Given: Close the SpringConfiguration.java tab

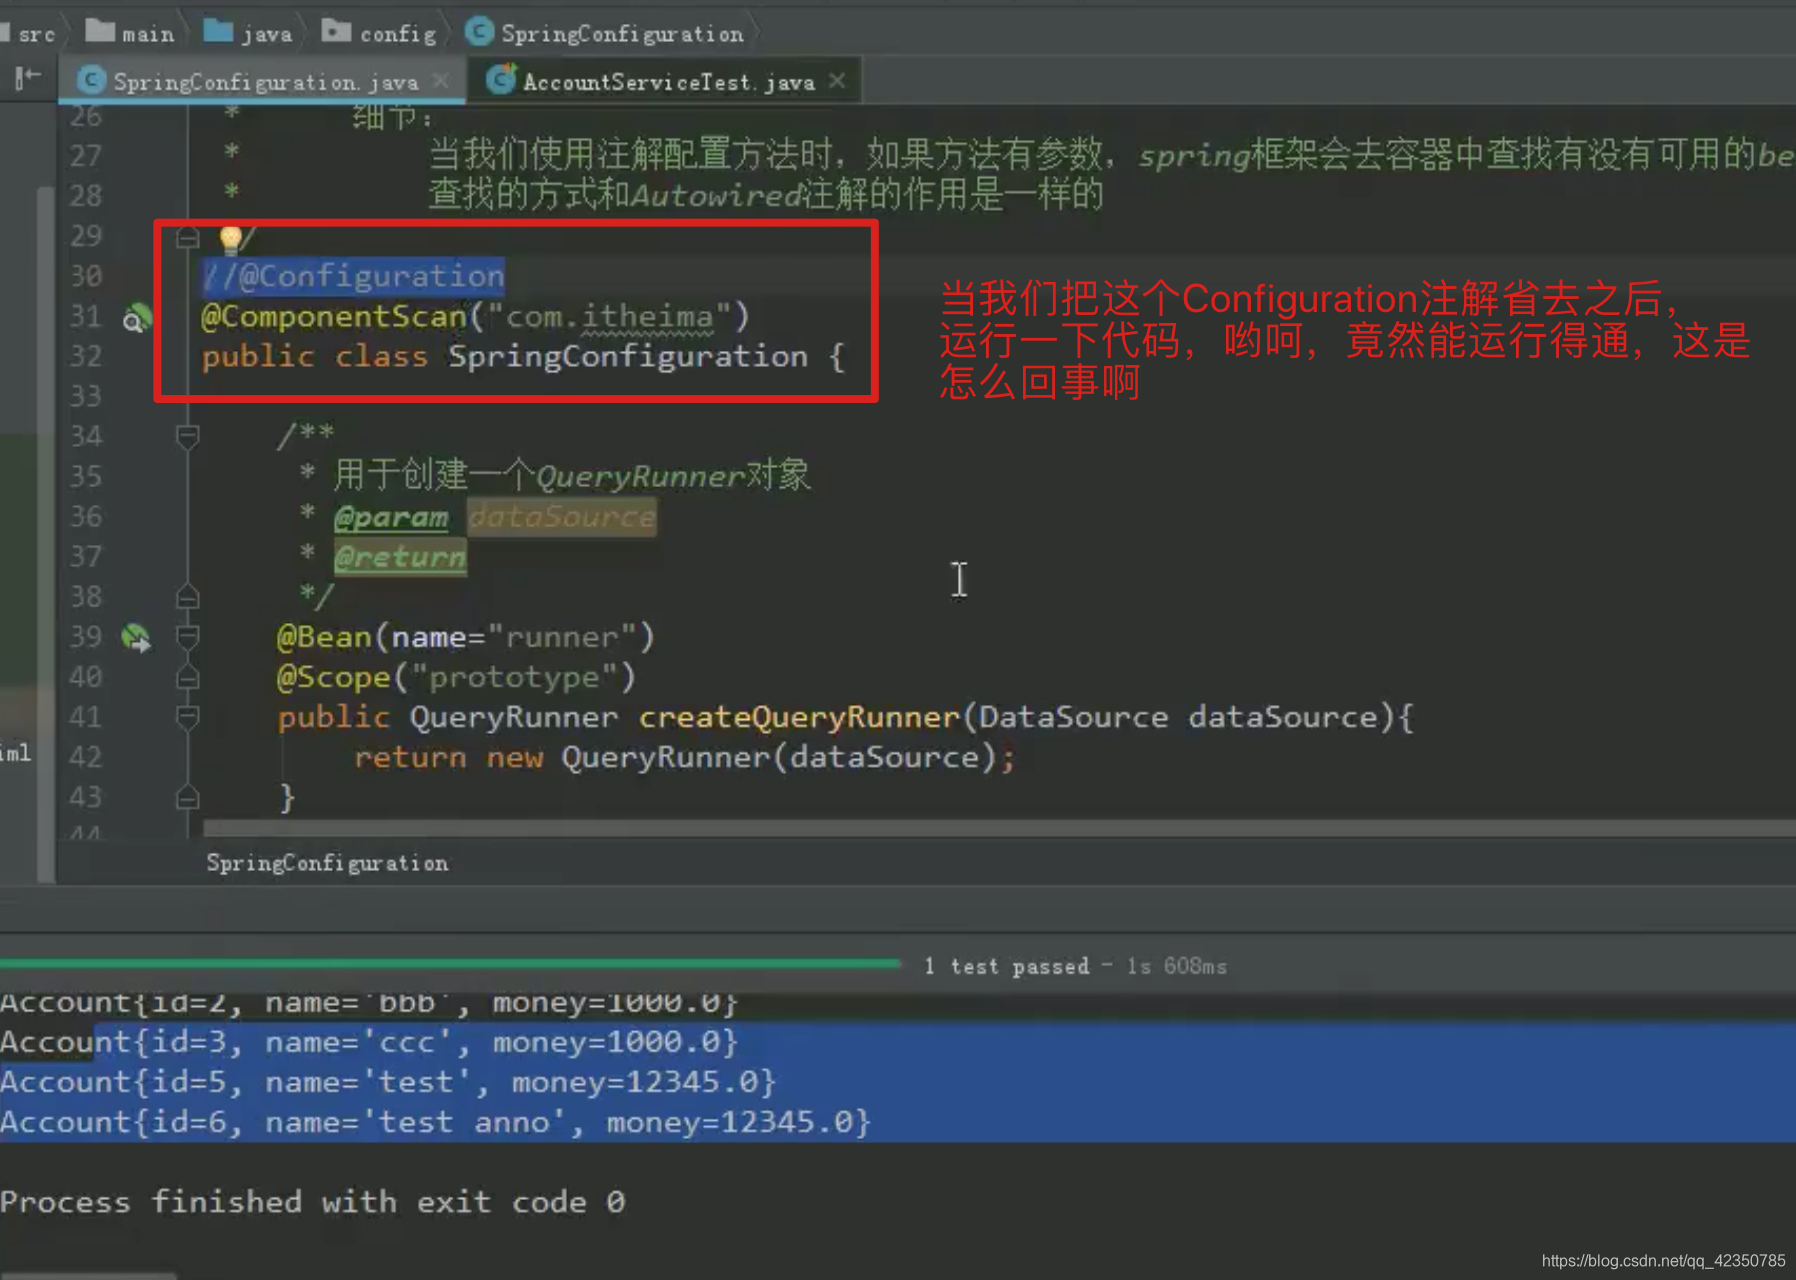Looking at the screenshot, I should [440, 81].
